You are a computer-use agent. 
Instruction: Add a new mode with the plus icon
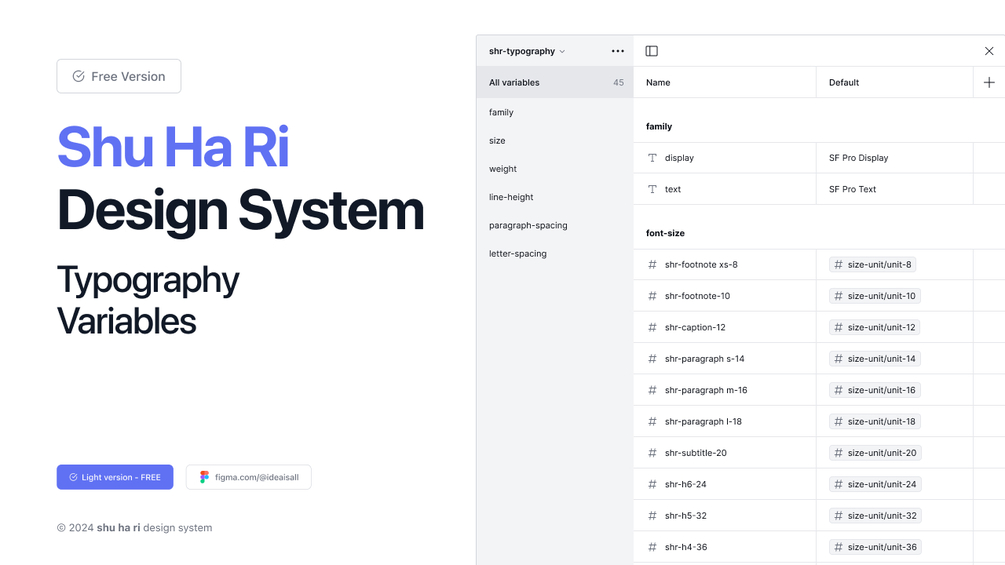click(989, 83)
